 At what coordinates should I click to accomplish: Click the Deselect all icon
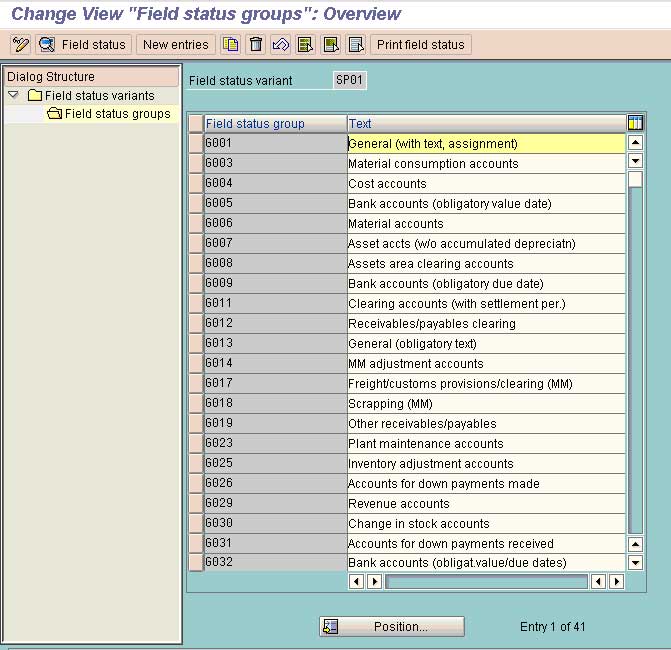tap(356, 45)
